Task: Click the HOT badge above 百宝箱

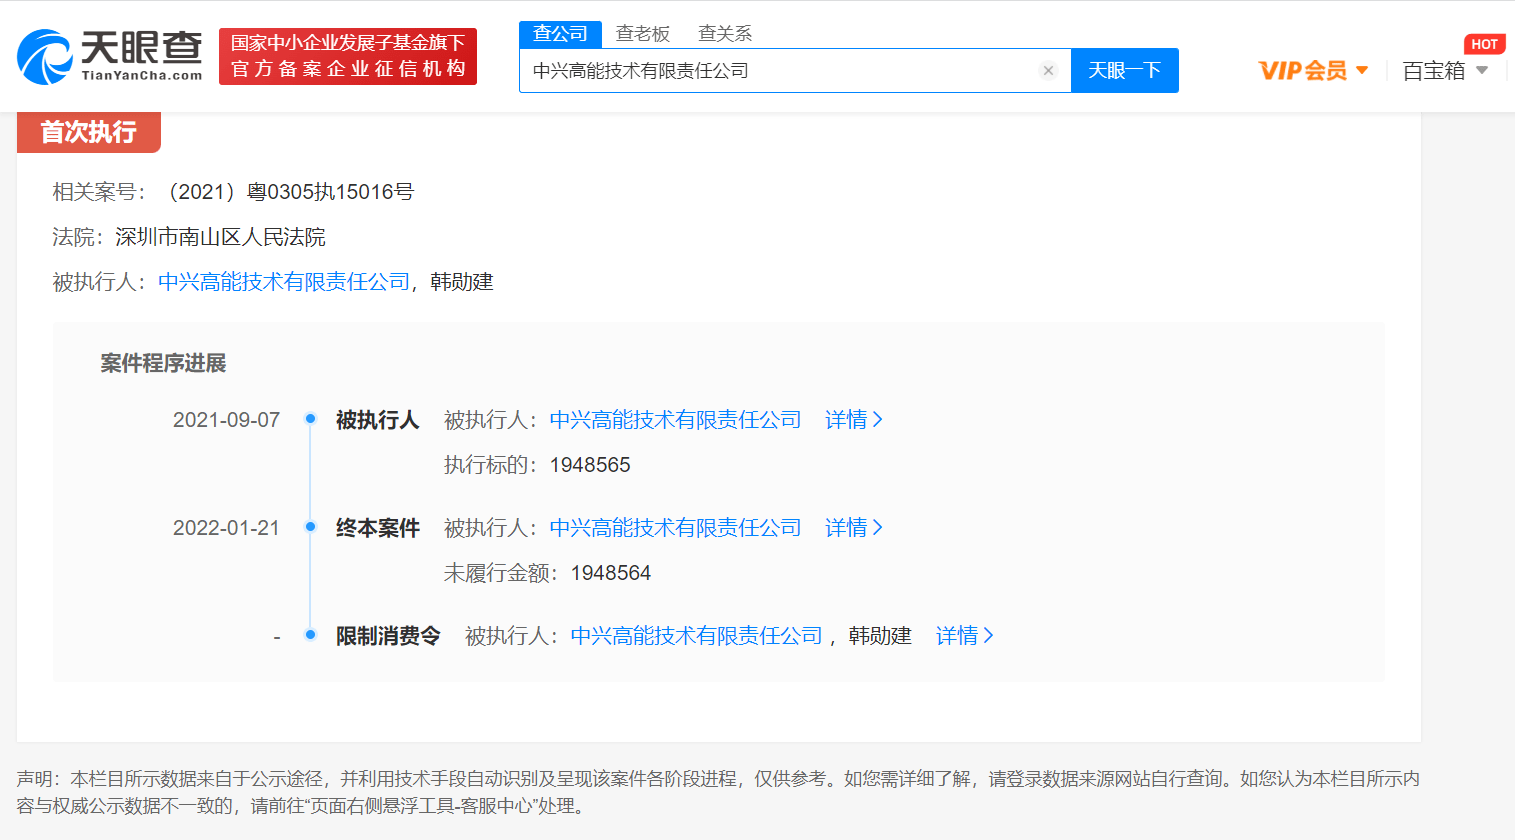Action: coord(1484,44)
